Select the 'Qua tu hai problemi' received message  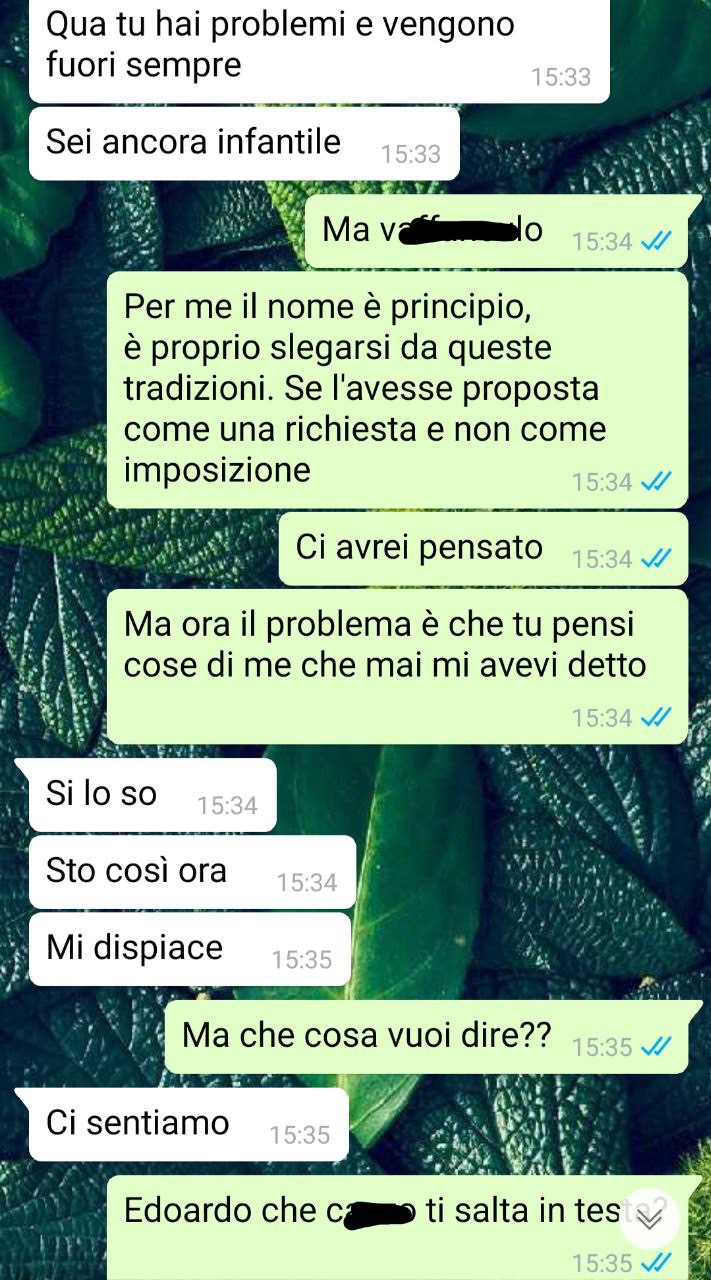click(319, 50)
